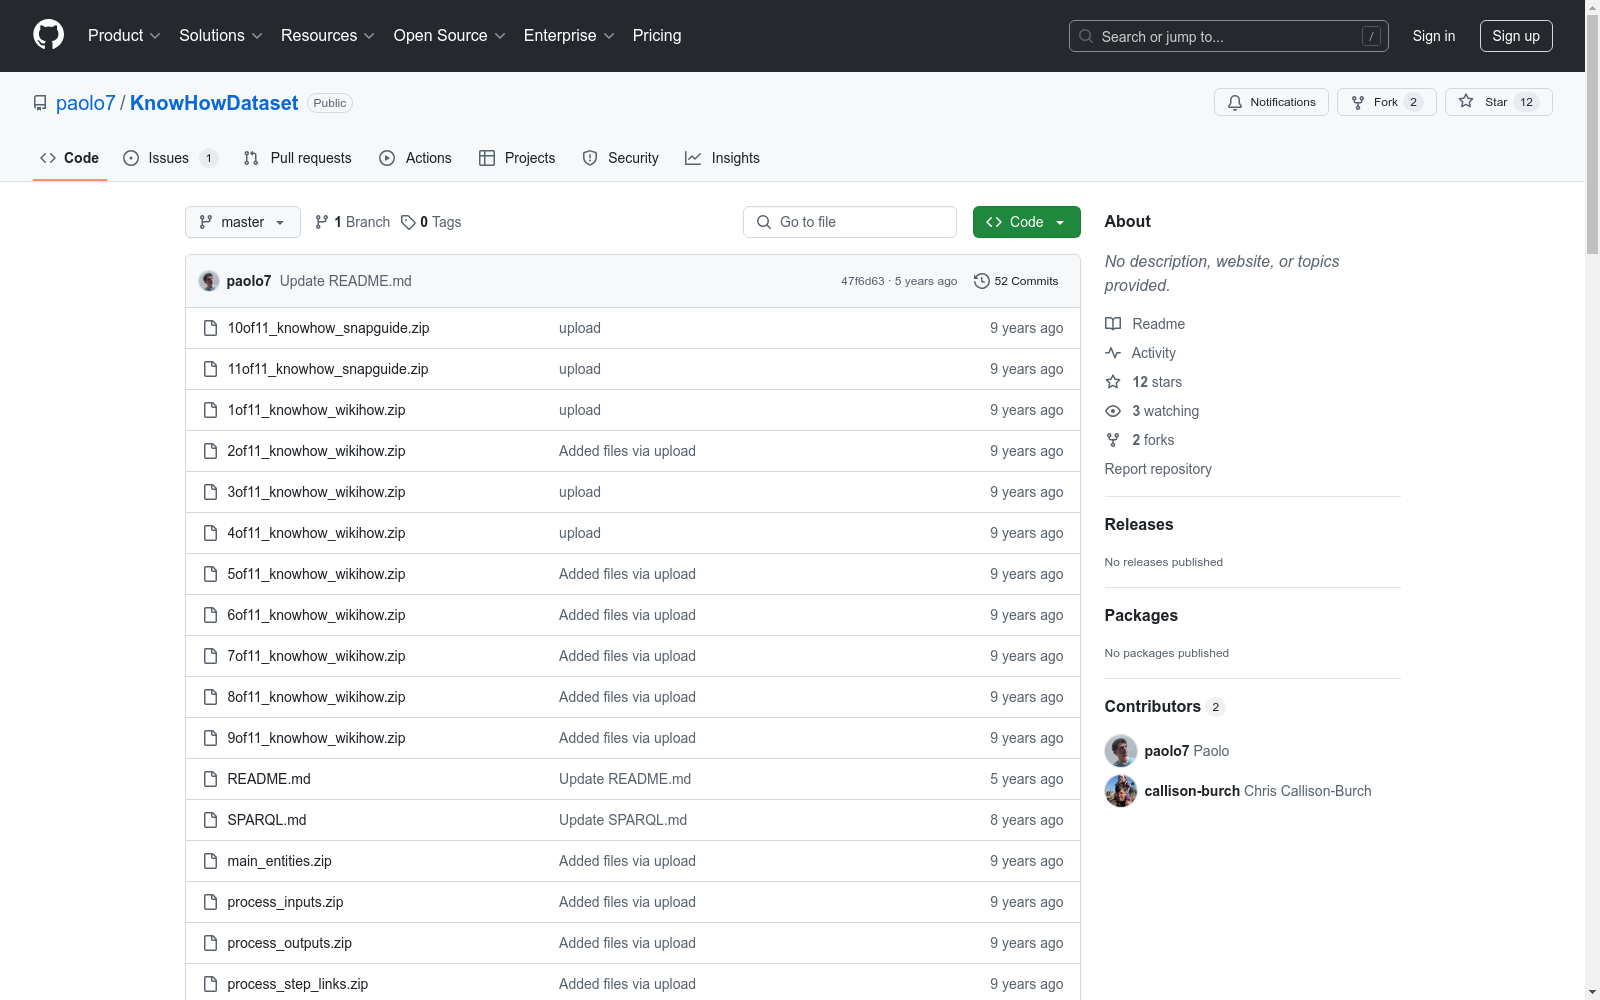Click the file icon beside README.md
Viewport: 1600px width, 1000px height.
(210, 779)
